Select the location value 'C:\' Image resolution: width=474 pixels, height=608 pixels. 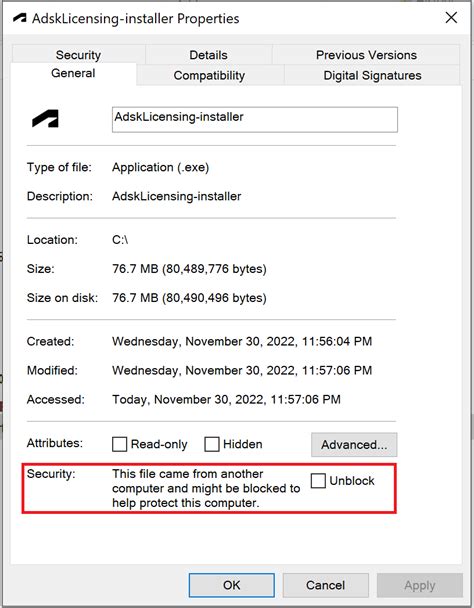(120, 240)
